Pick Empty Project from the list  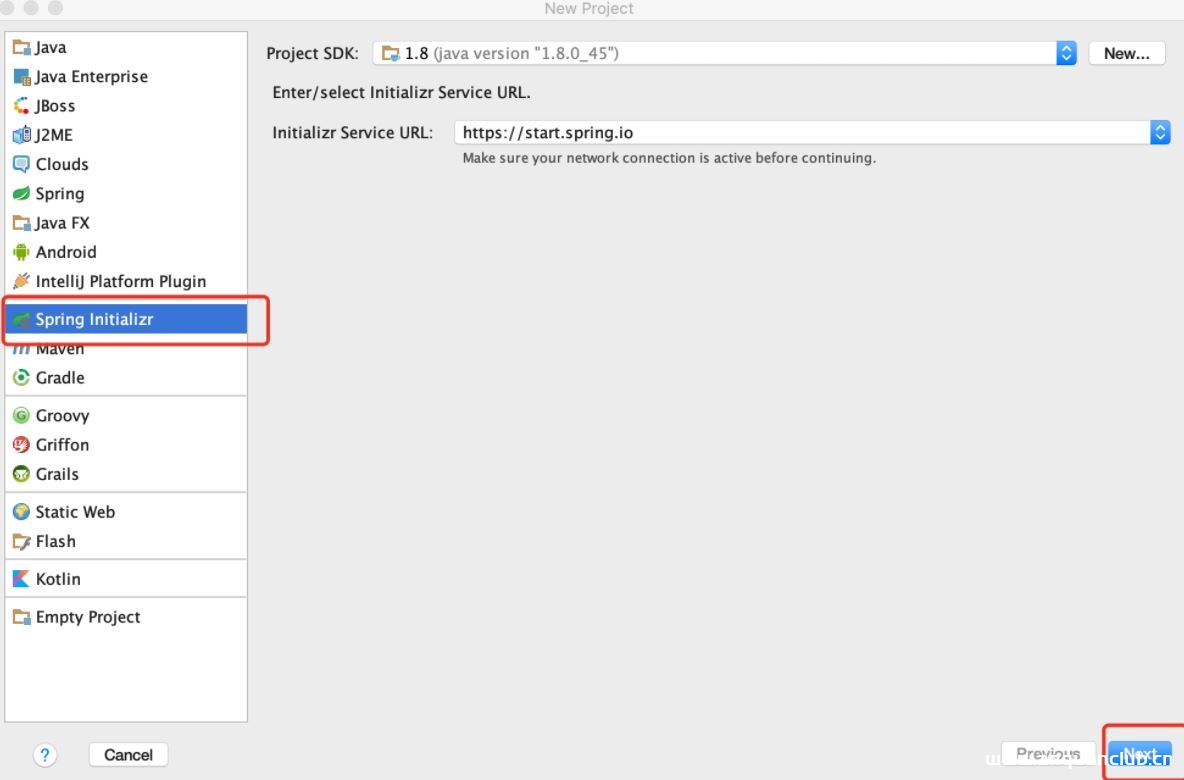point(88,617)
